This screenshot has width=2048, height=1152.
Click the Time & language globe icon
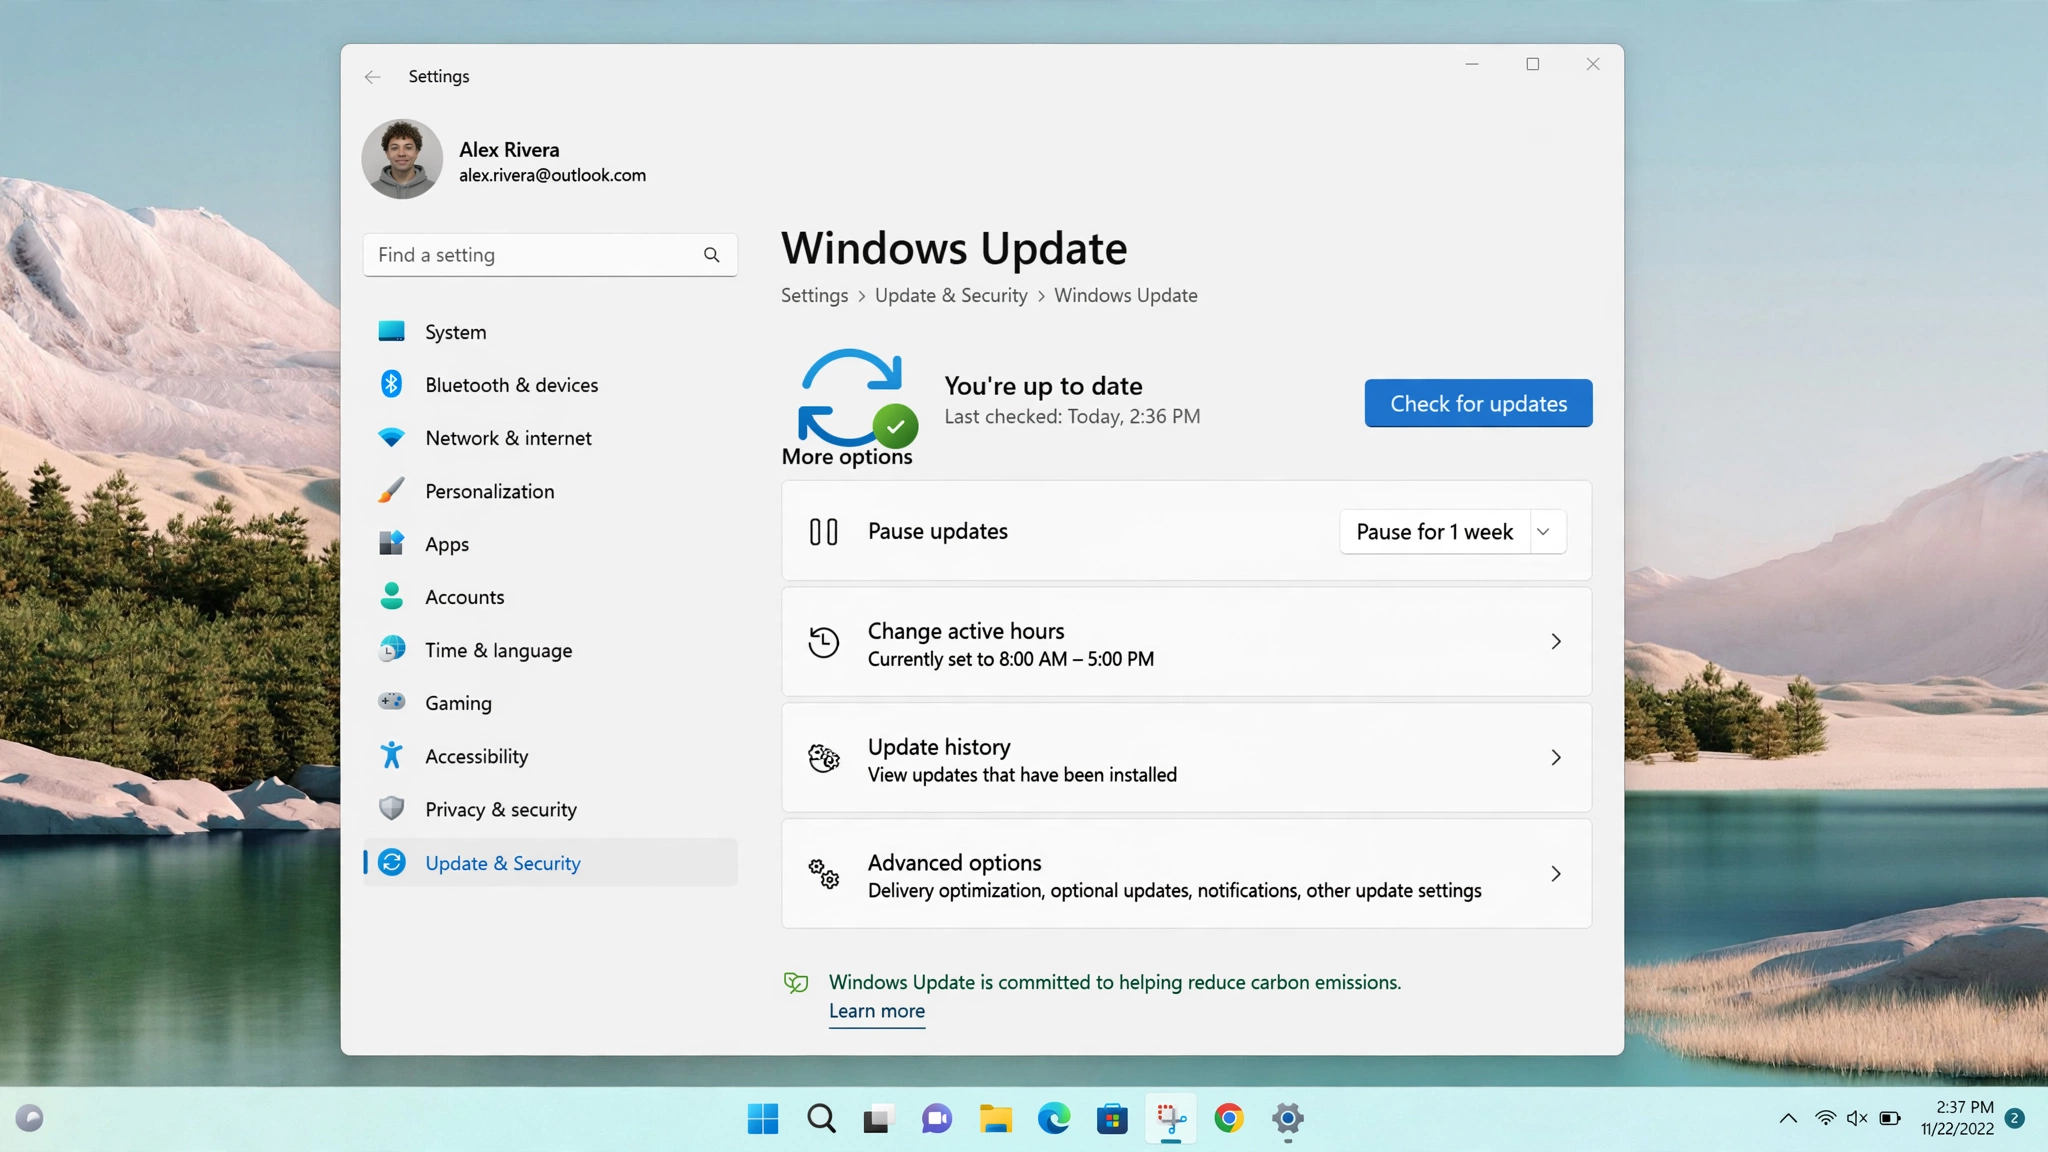392,649
